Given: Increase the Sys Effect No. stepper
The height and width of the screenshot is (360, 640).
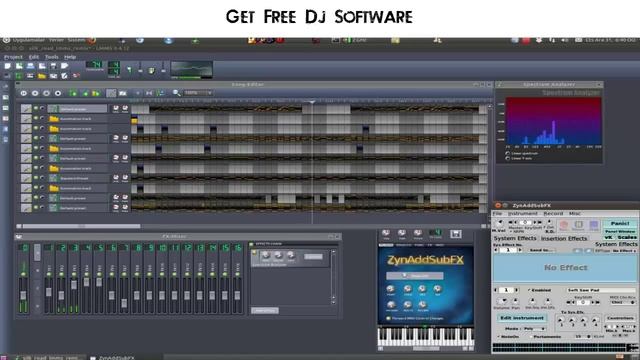Looking at the screenshot, I should (x=520, y=250).
